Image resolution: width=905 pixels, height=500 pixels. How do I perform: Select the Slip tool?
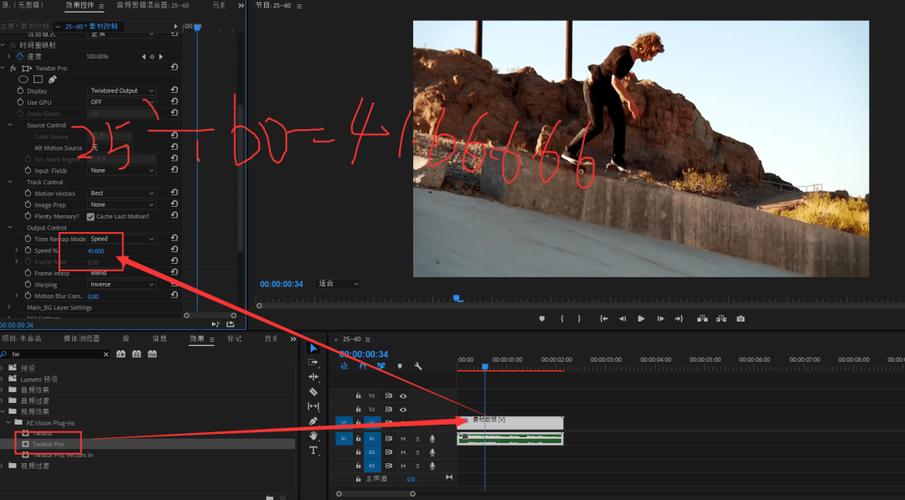(x=313, y=406)
